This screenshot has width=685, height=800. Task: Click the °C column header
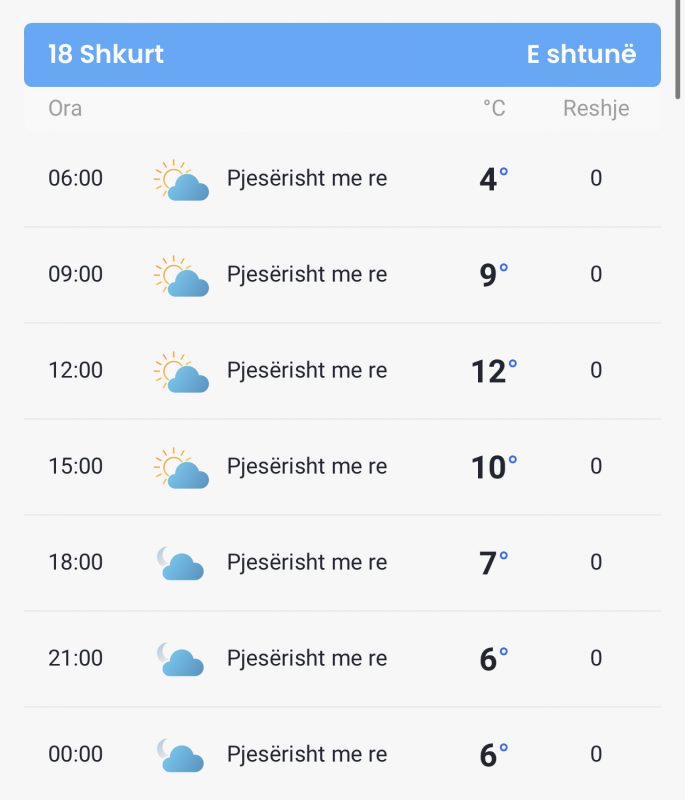tap(494, 108)
